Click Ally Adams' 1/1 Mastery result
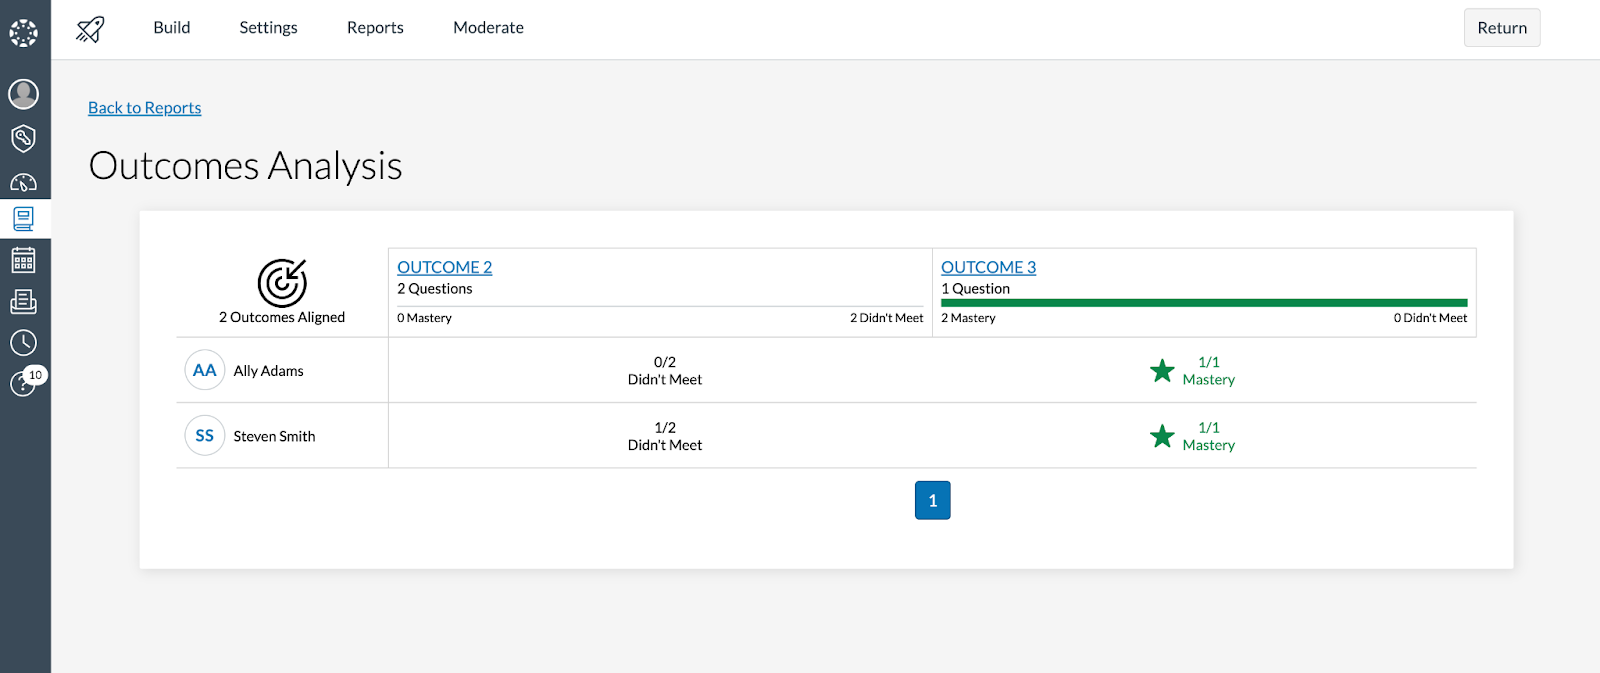The width and height of the screenshot is (1600, 673). [1209, 371]
